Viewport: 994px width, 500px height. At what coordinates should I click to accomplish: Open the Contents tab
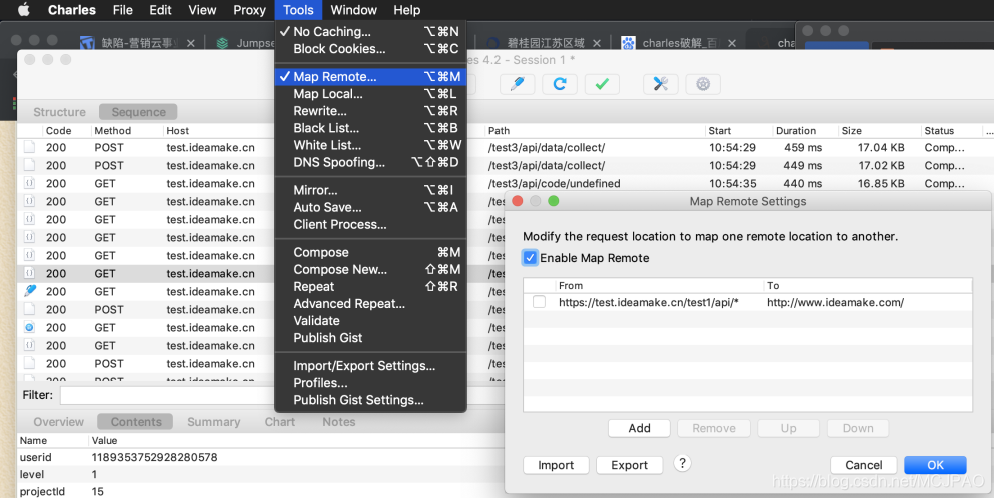(136, 421)
